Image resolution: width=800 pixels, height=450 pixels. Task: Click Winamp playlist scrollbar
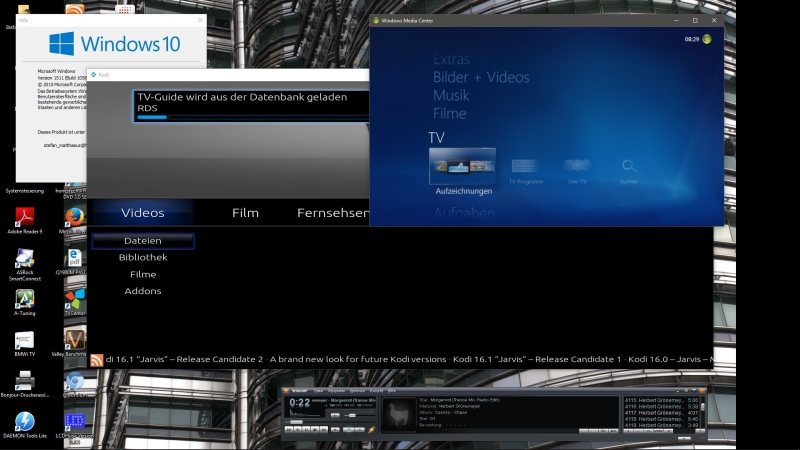703,413
